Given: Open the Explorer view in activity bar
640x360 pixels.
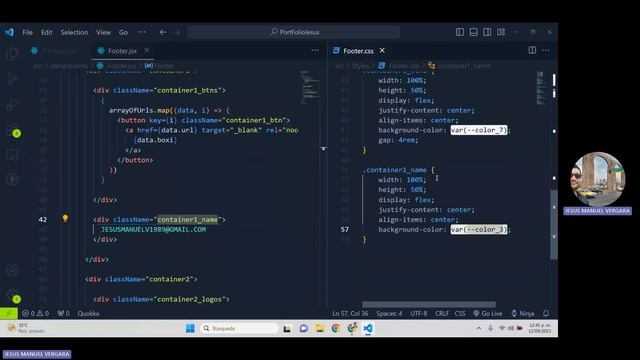Looking at the screenshot, I should 12,53.
